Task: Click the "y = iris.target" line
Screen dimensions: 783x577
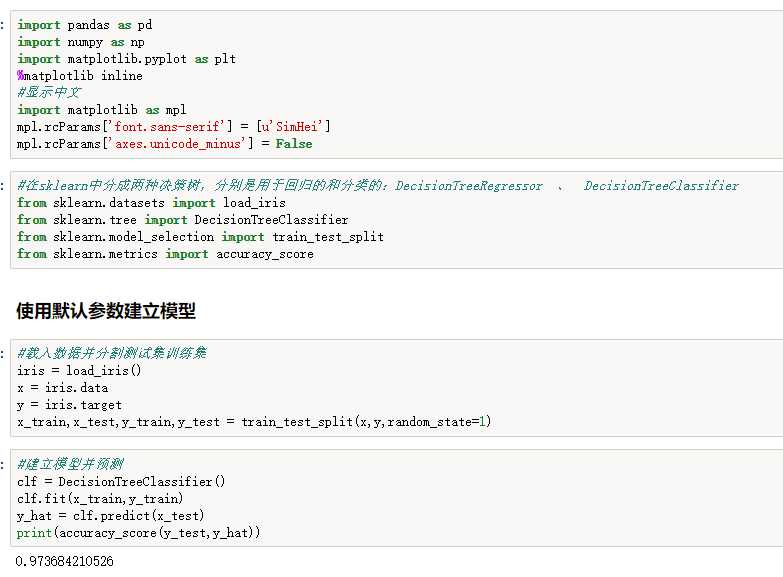Action: (x=69, y=405)
